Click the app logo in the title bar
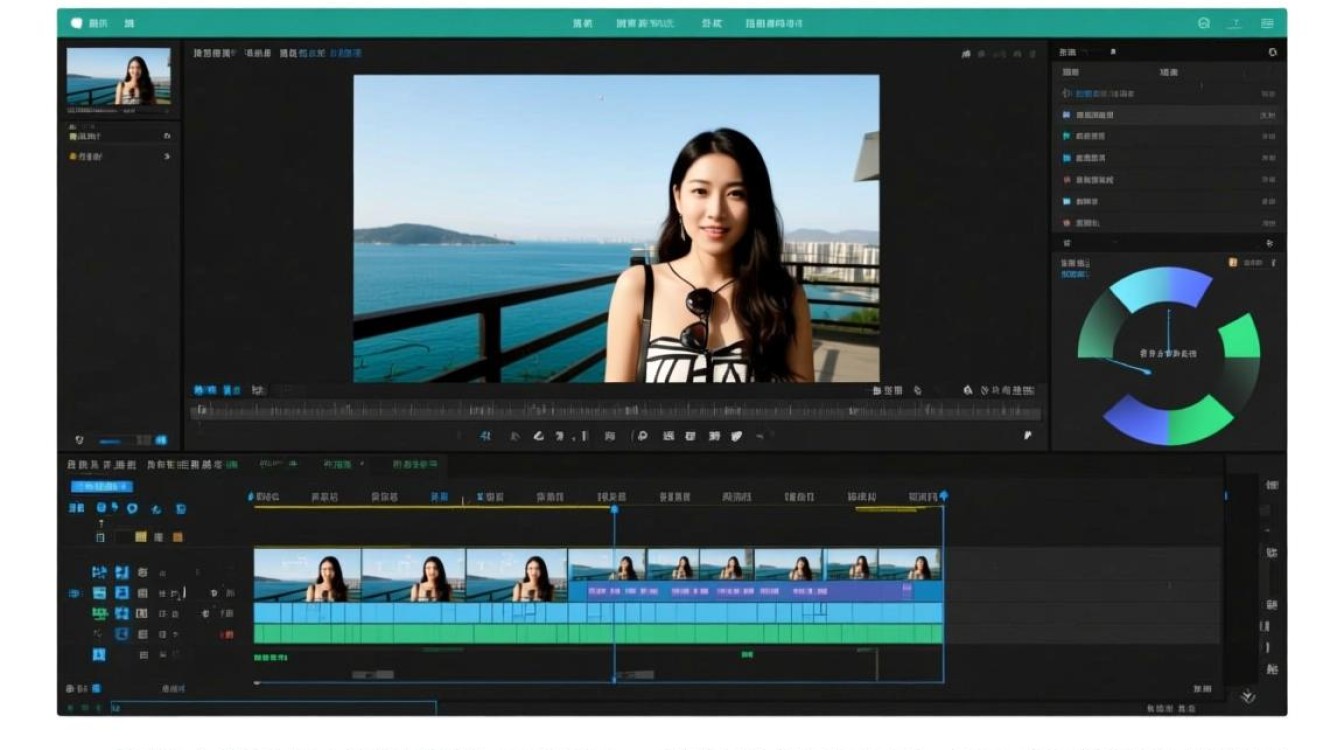Screen dimensions: 1344x750 click(77, 23)
